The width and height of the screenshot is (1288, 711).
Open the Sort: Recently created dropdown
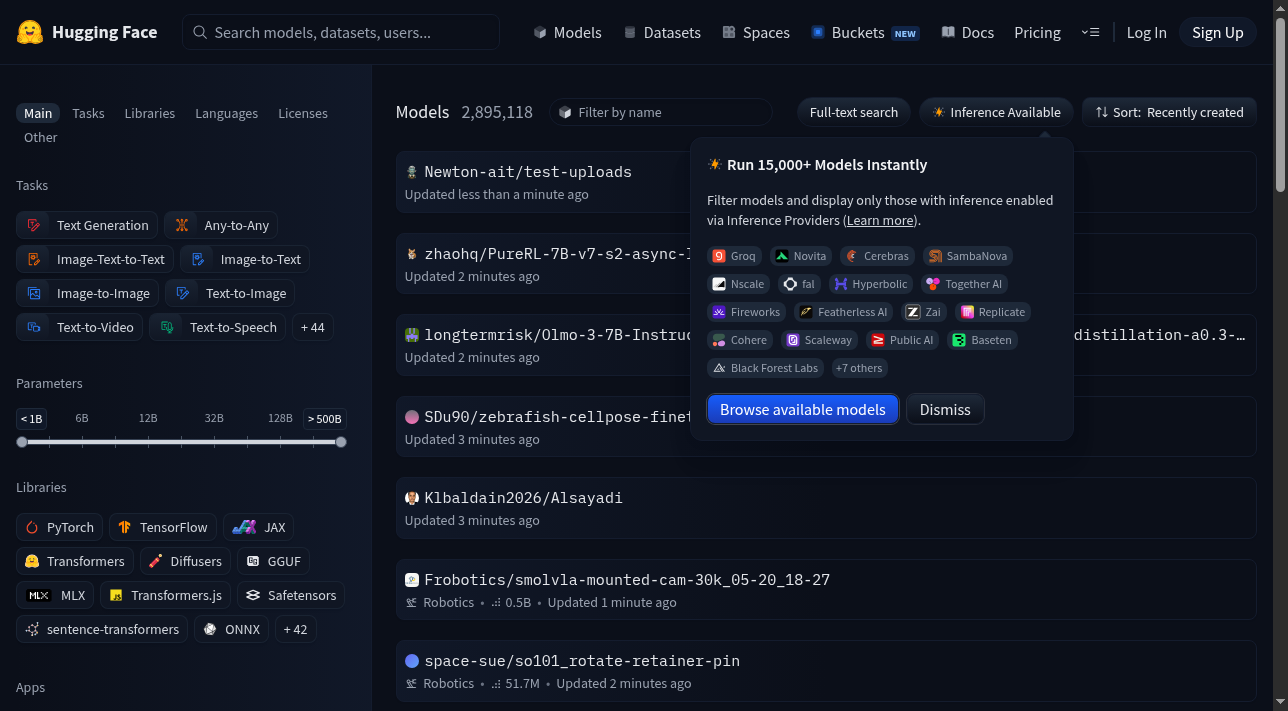tap(1169, 112)
